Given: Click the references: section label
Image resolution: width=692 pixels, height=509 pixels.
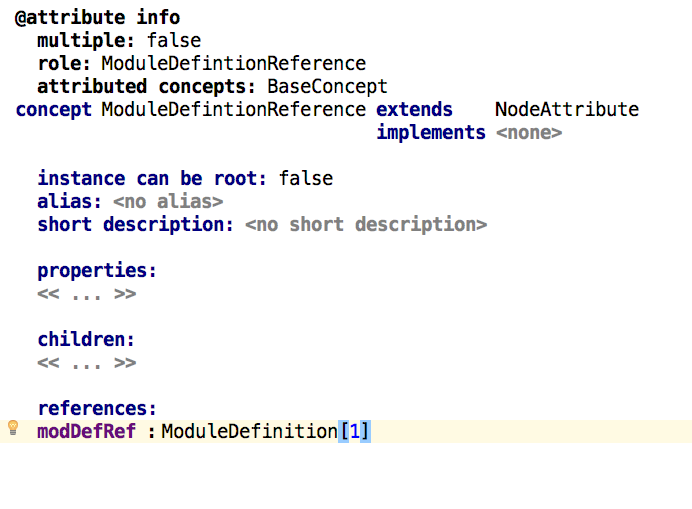Looking at the screenshot, I should pos(97,408).
